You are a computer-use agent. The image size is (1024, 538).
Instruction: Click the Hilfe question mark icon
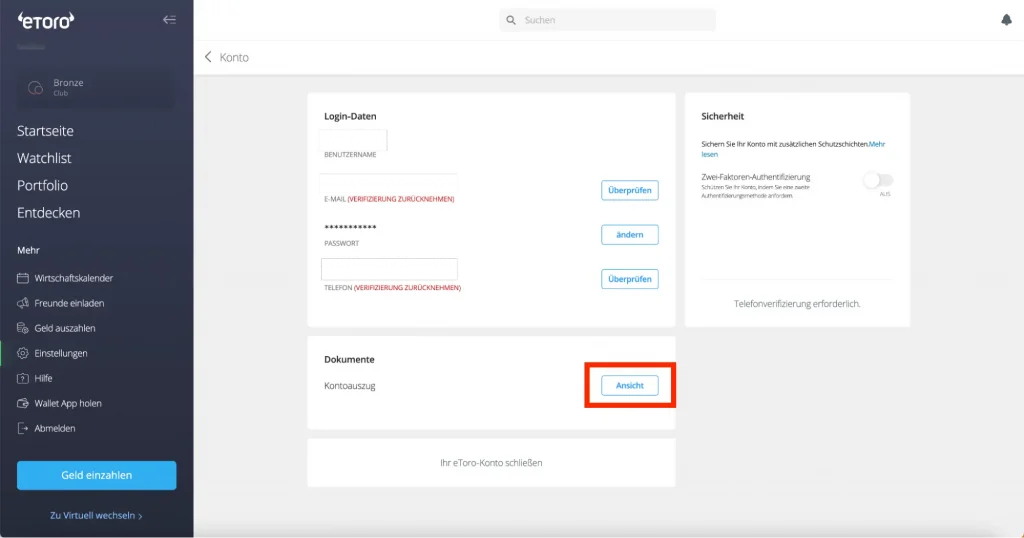pos(24,378)
